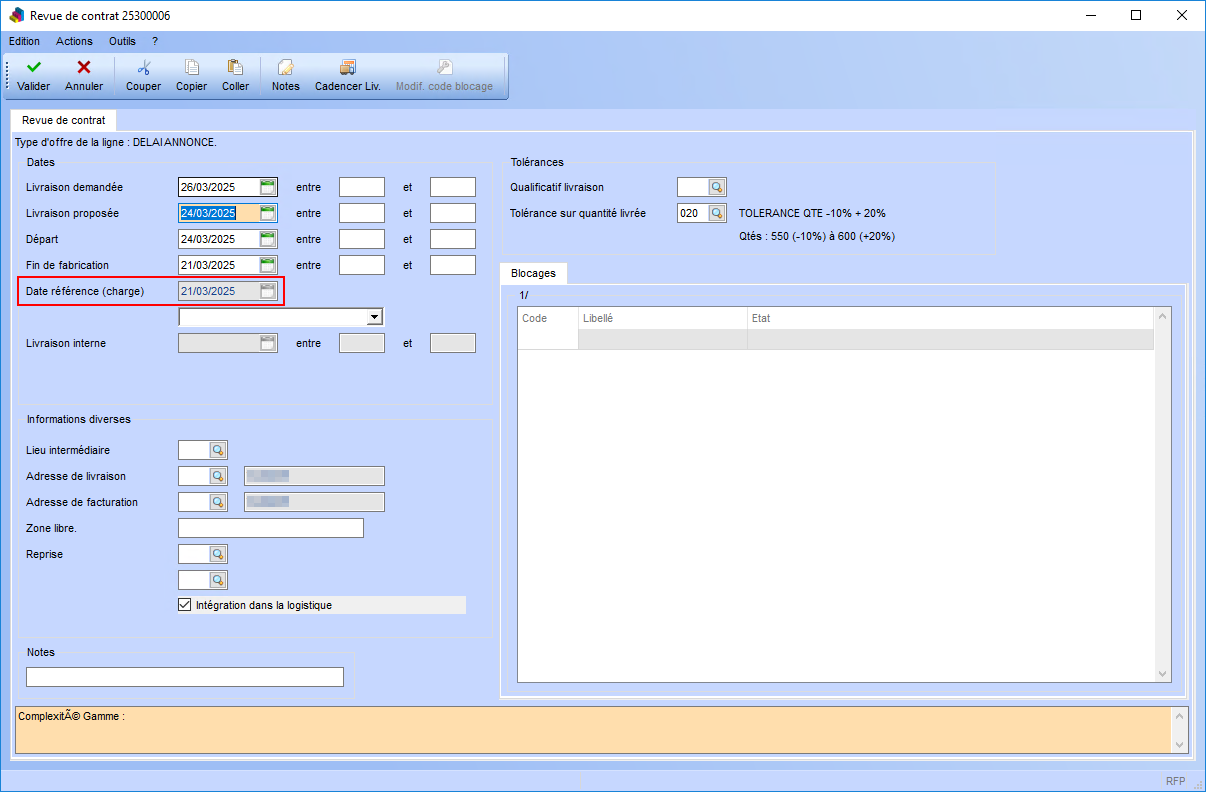Open the Actions menu
Image resolution: width=1206 pixels, height=792 pixels.
click(x=74, y=41)
